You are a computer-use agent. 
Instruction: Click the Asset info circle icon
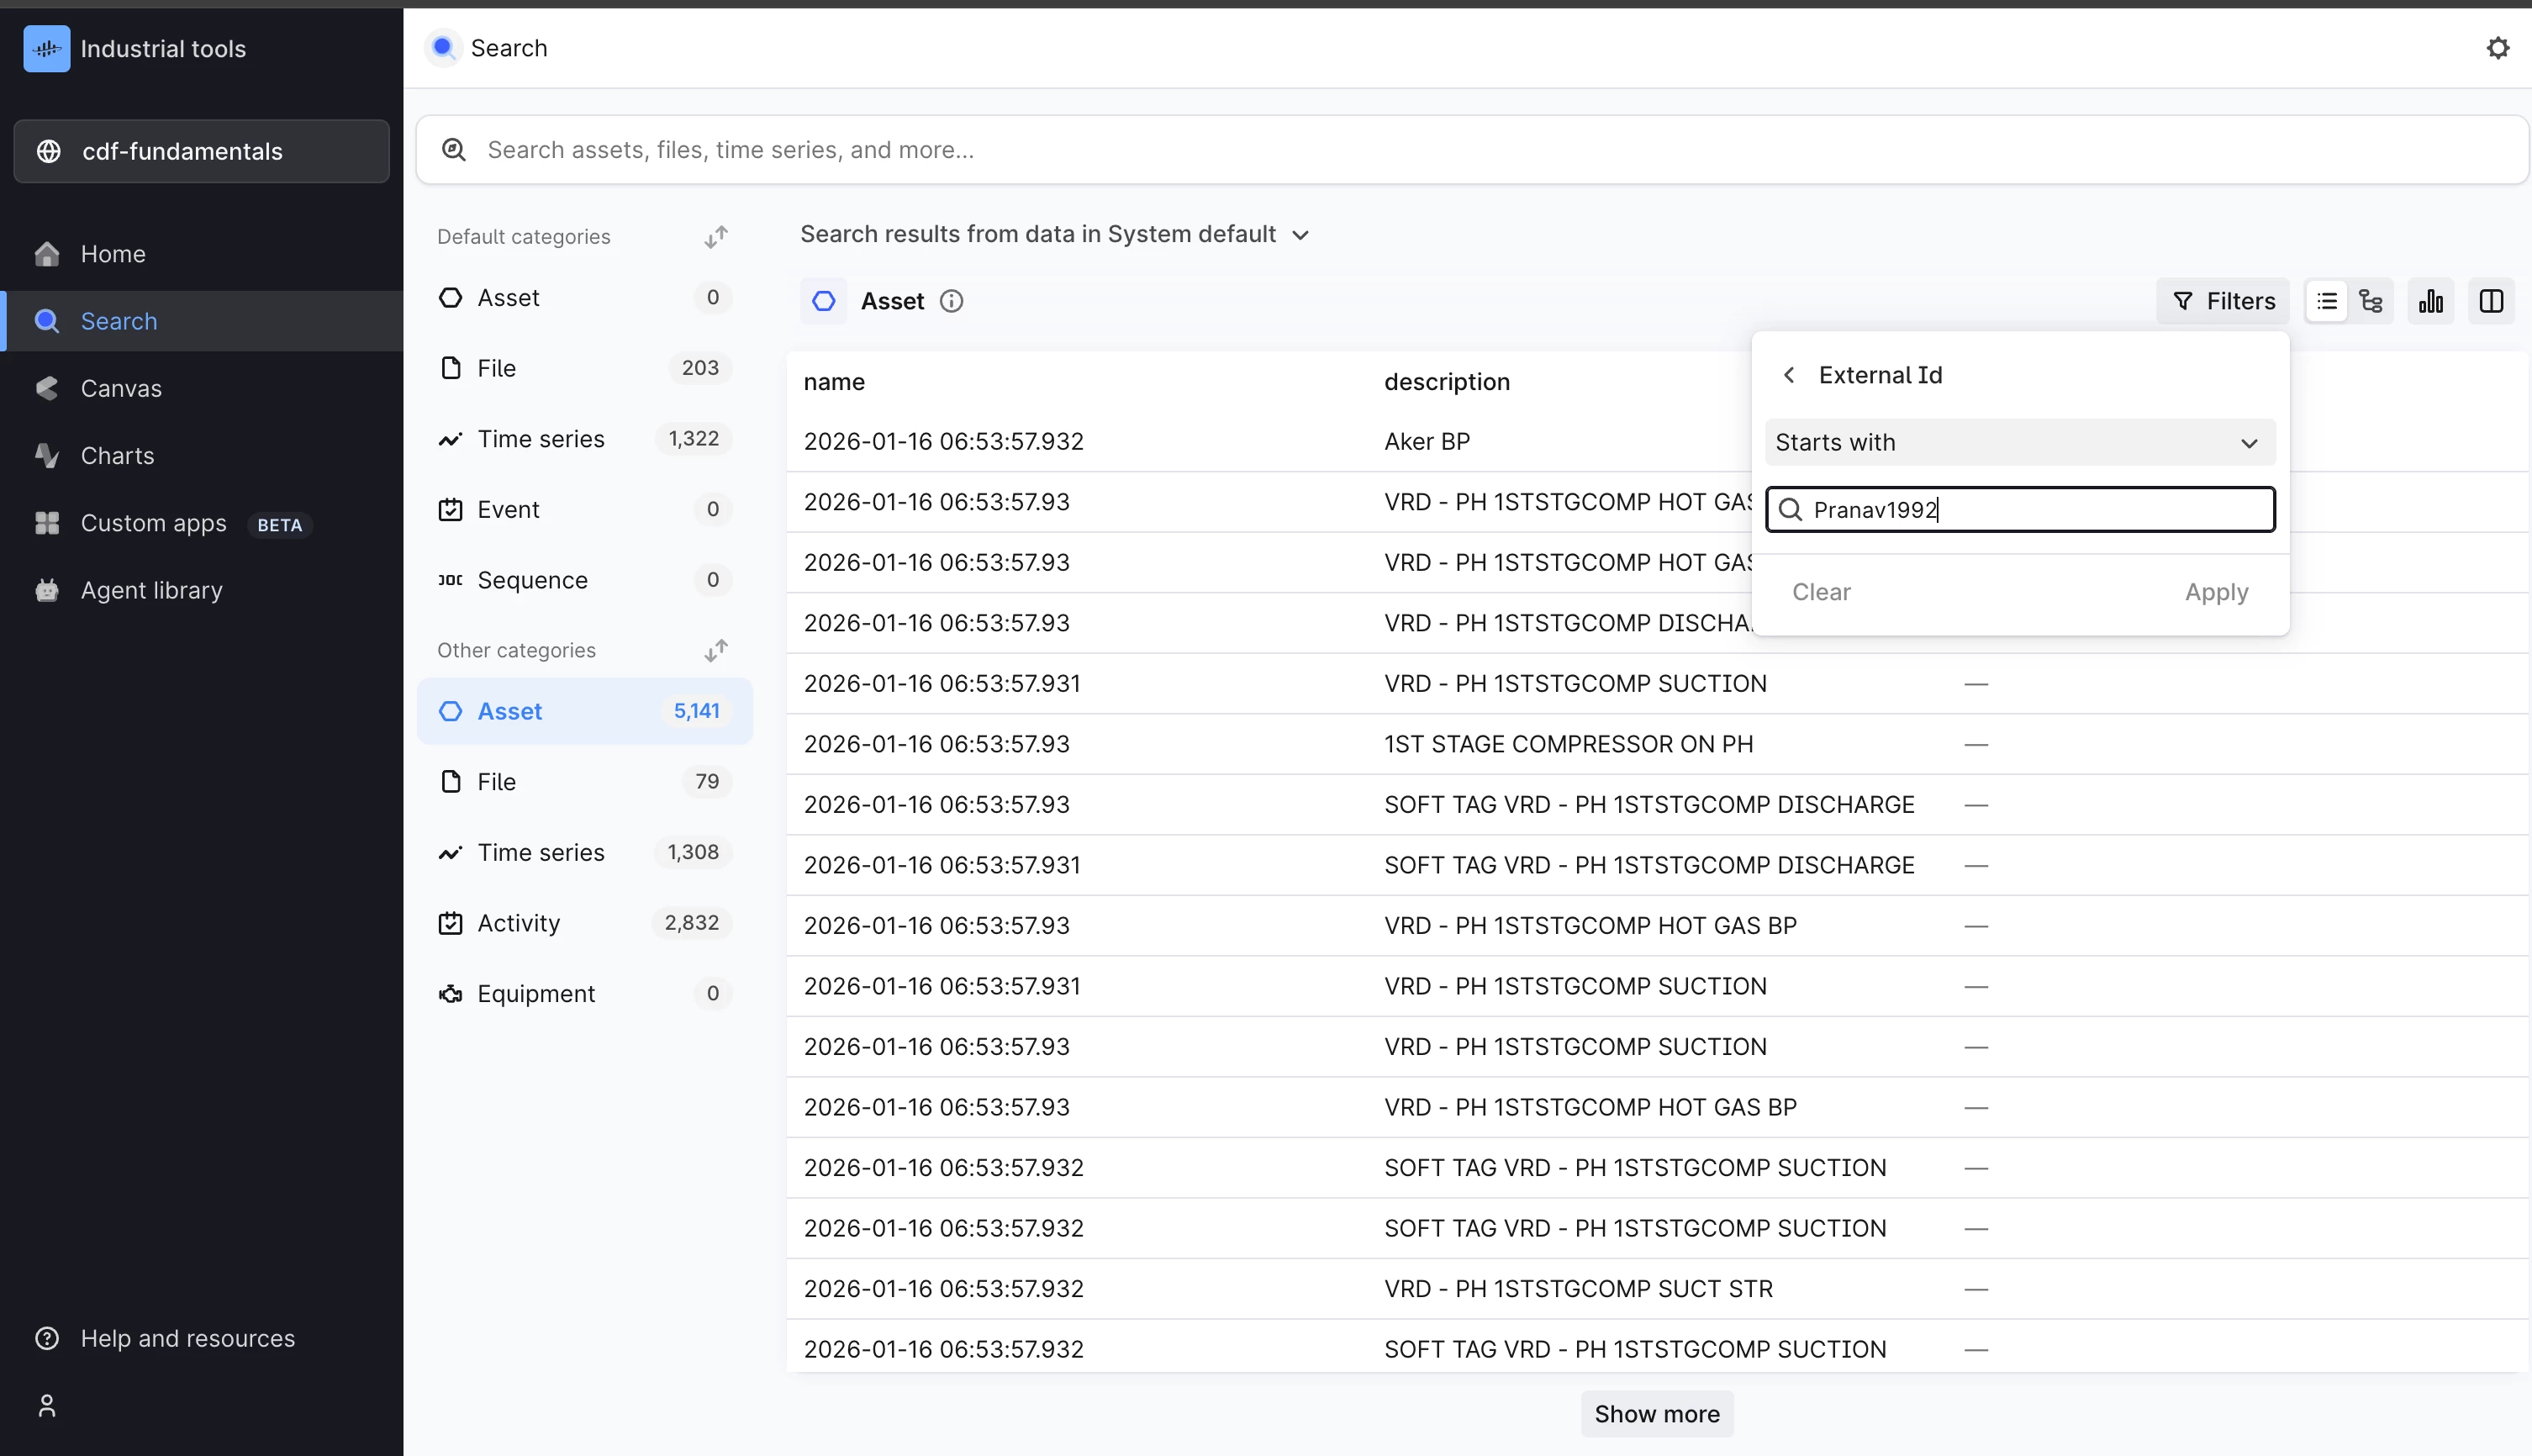coord(951,301)
